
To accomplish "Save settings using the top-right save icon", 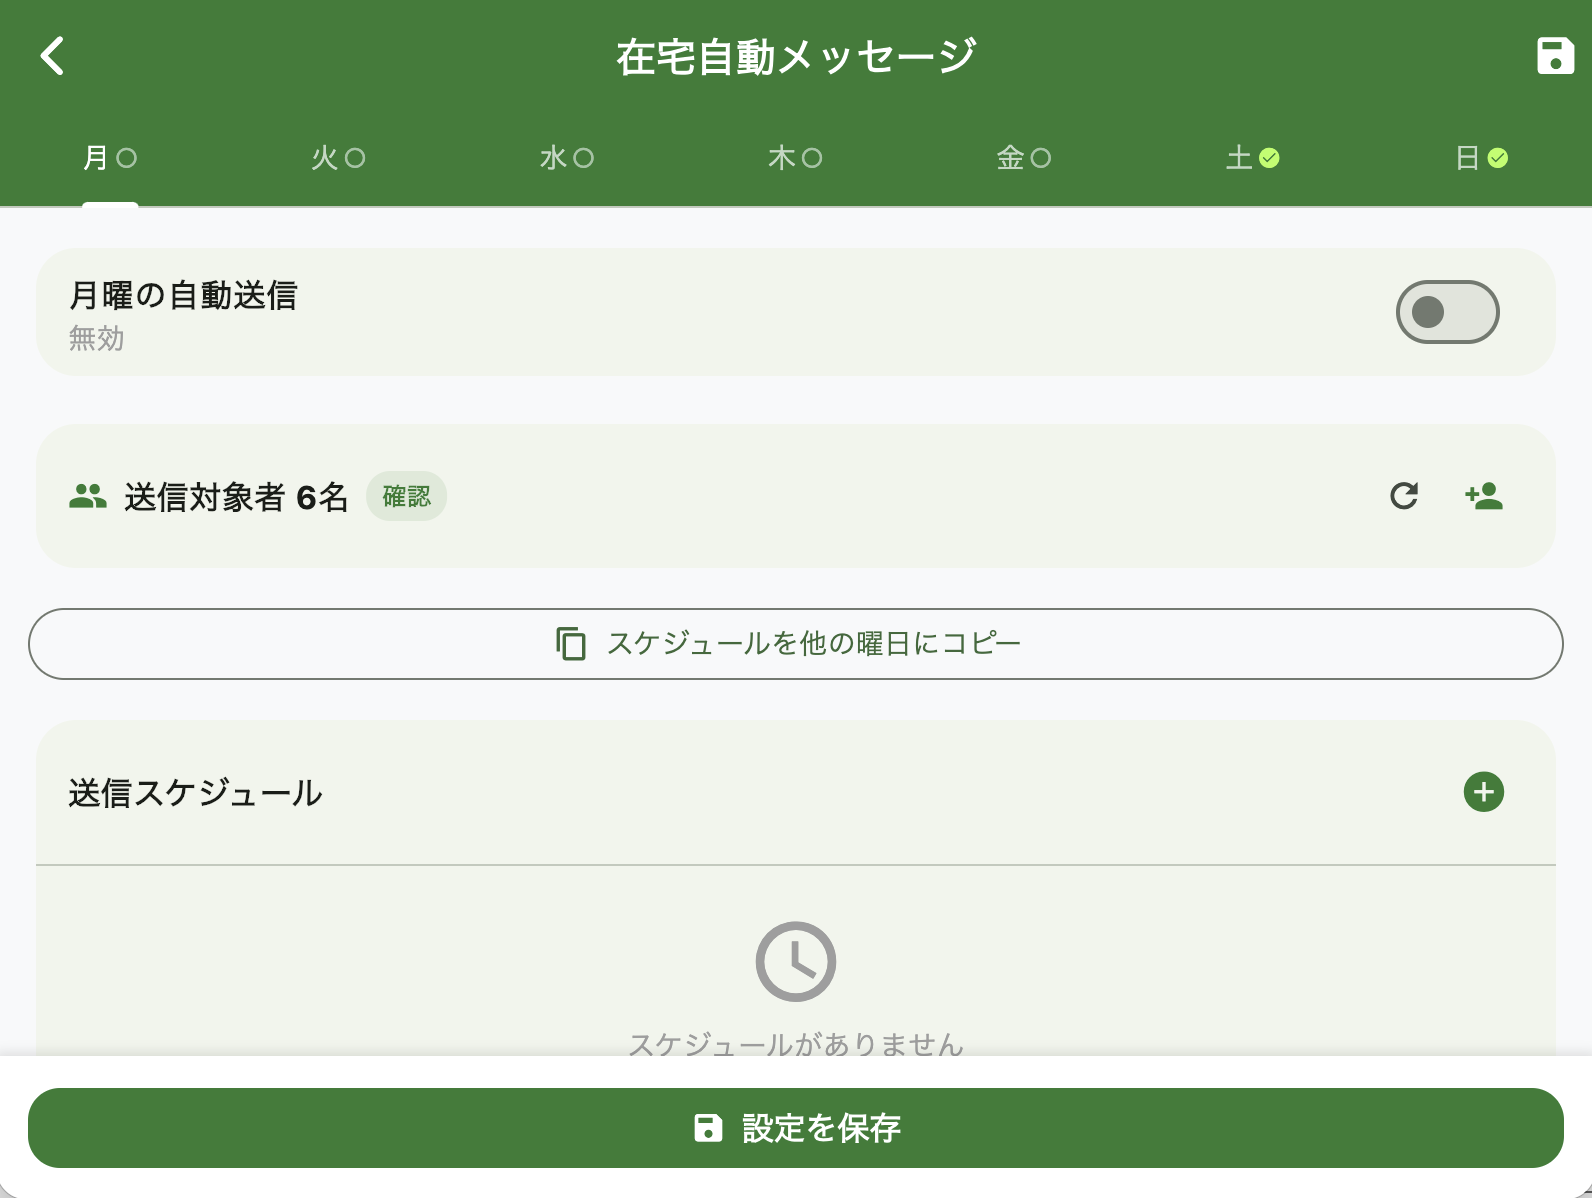I will [1555, 57].
